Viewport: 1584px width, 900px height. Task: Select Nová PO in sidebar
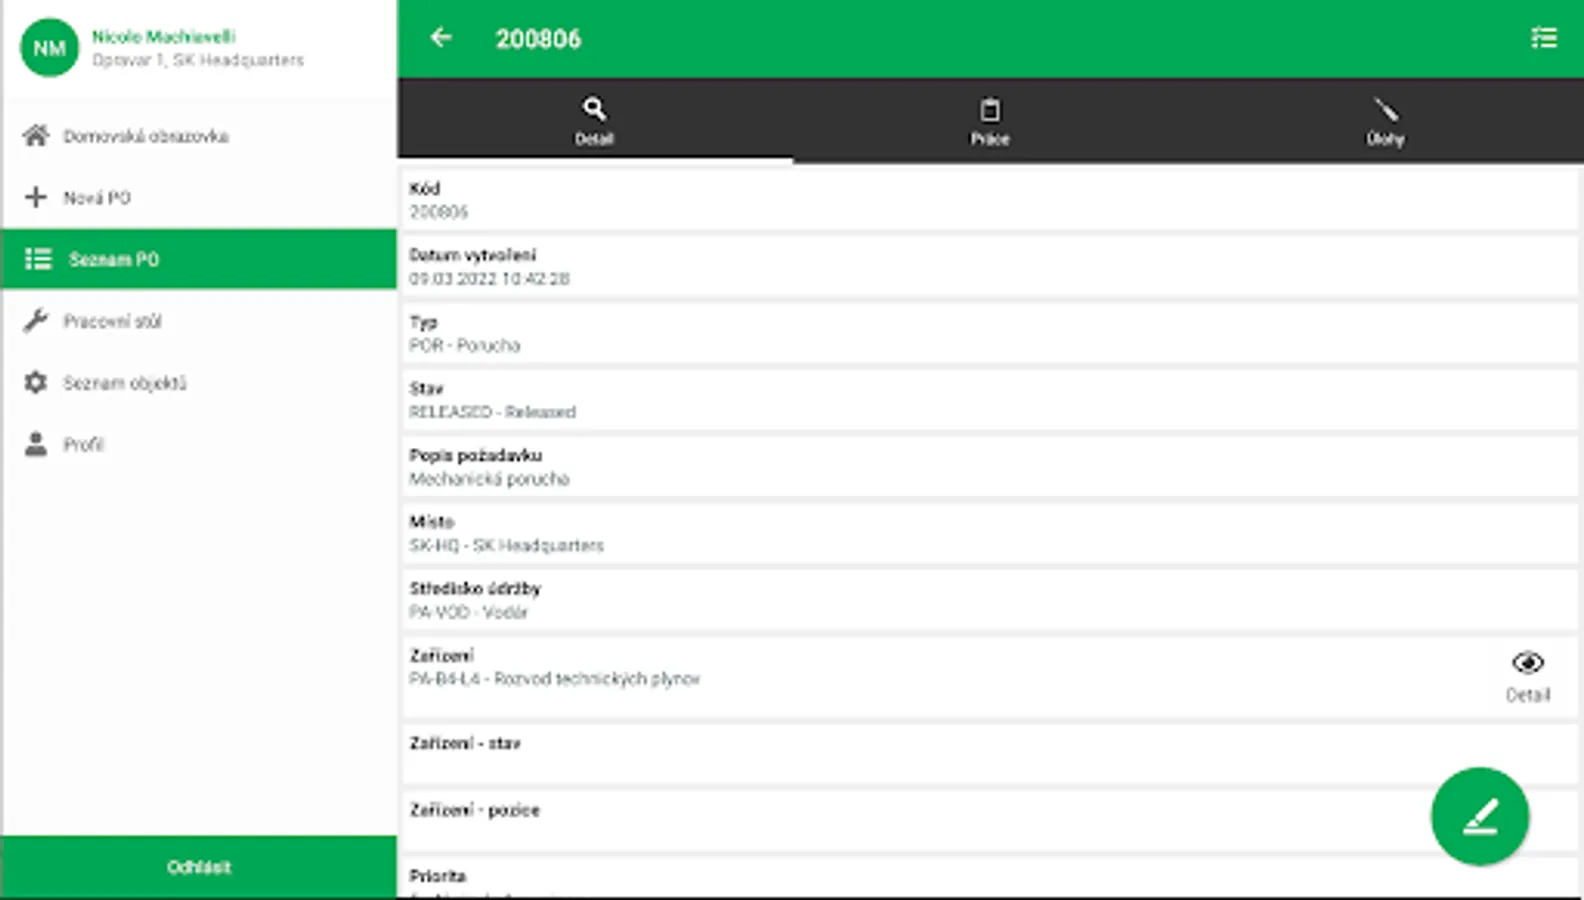199,197
